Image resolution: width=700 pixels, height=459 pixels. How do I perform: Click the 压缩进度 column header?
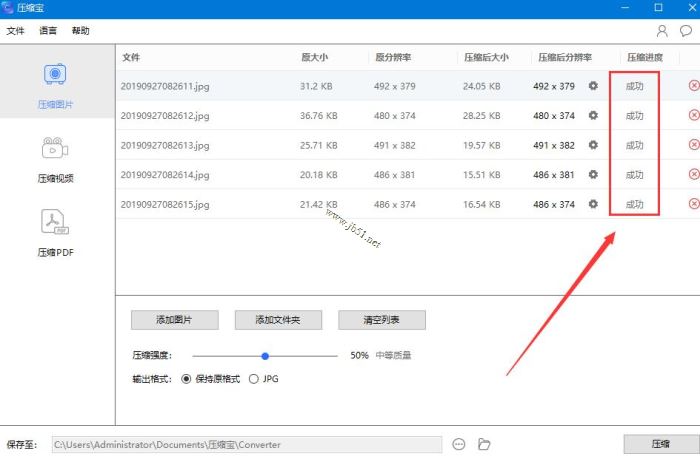click(645, 57)
